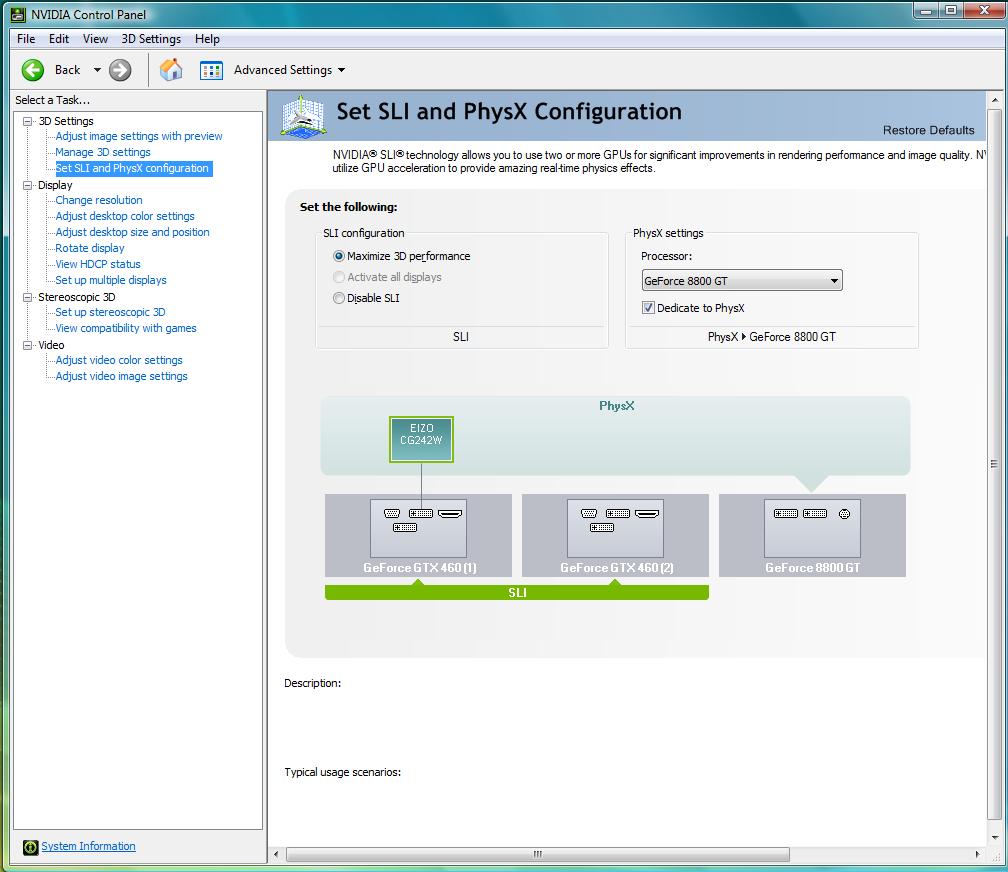The height and width of the screenshot is (872, 1008).
Task: Open the Help menu
Action: tap(207, 39)
